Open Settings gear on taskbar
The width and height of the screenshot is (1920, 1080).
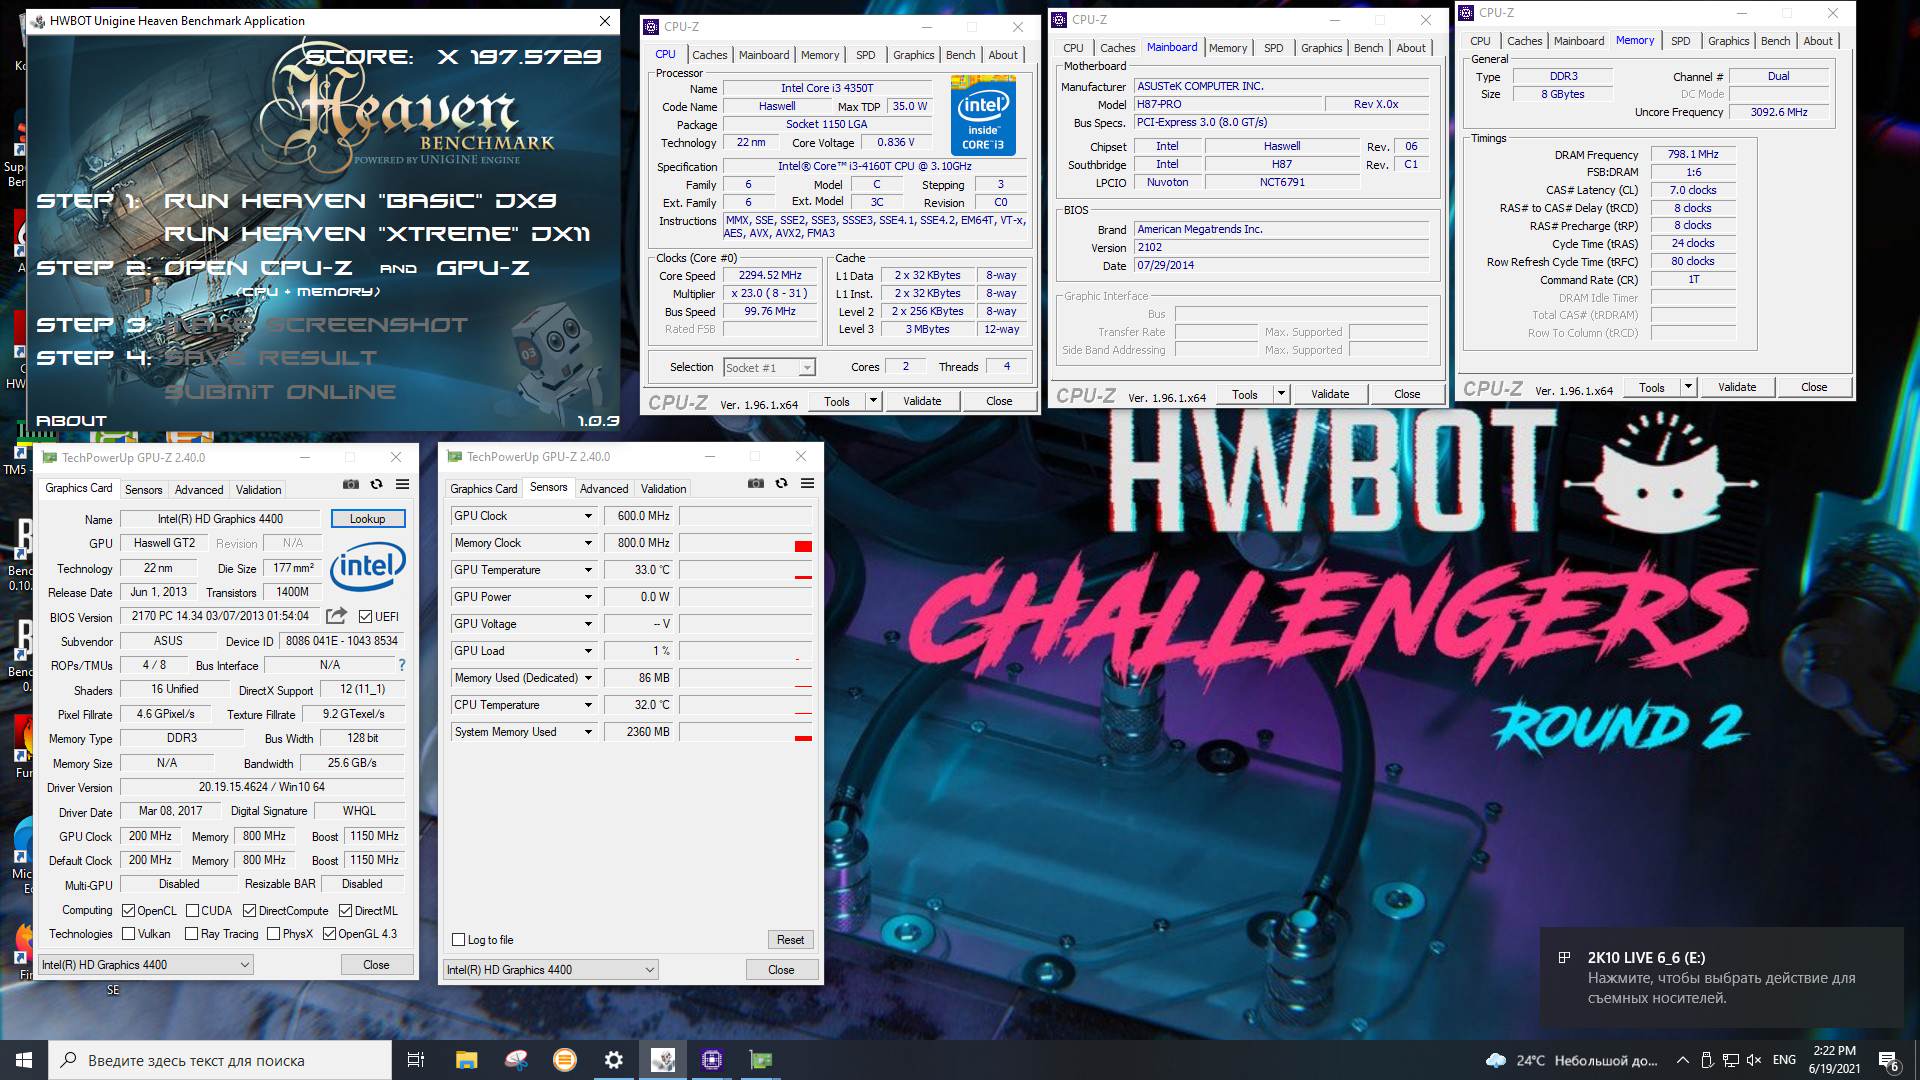(614, 1060)
